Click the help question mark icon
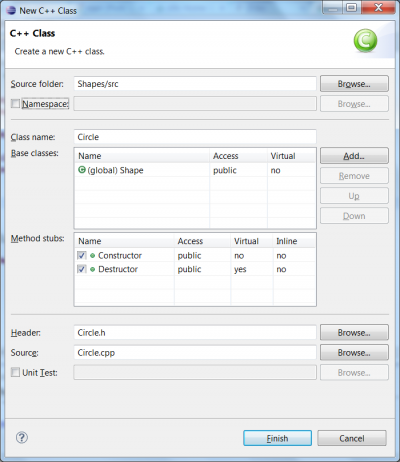400x462 pixels. point(22,437)
